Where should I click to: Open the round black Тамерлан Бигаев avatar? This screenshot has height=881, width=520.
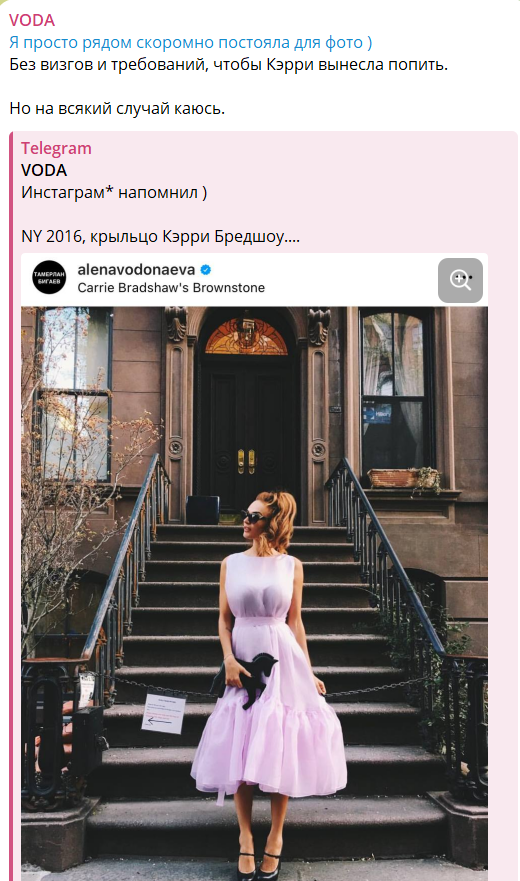tap(49, 277)
